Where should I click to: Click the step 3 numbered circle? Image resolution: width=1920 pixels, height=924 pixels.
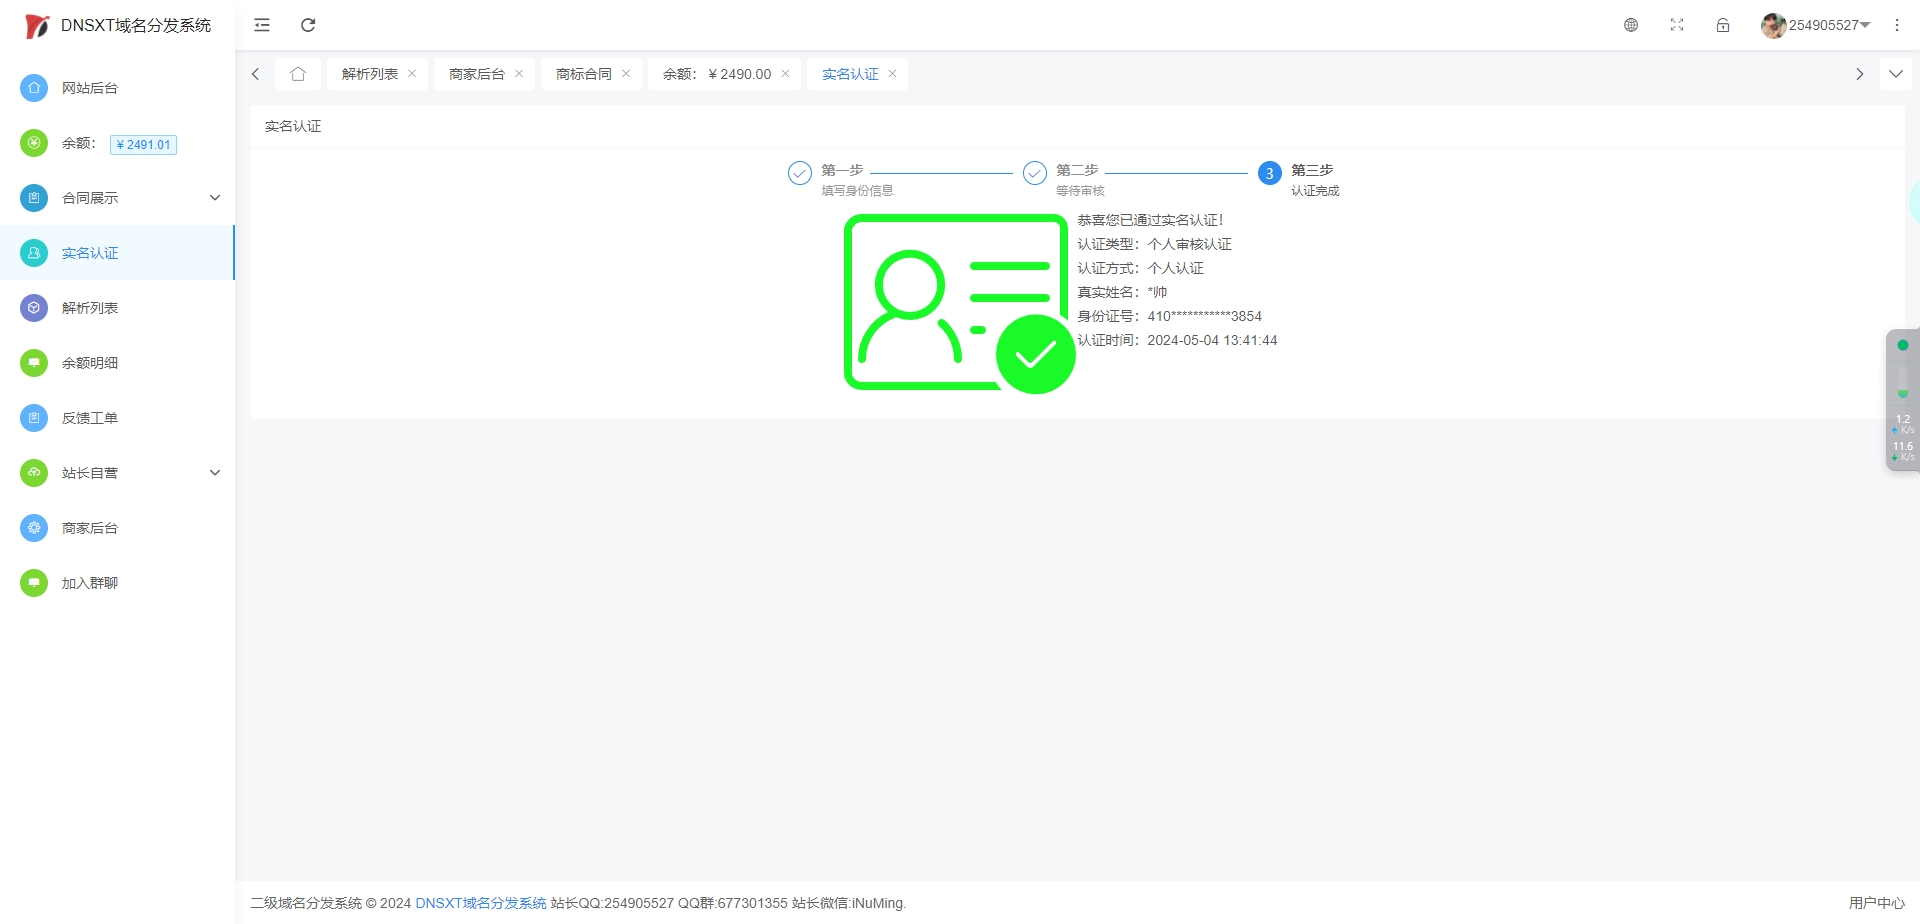point(1270,173)
